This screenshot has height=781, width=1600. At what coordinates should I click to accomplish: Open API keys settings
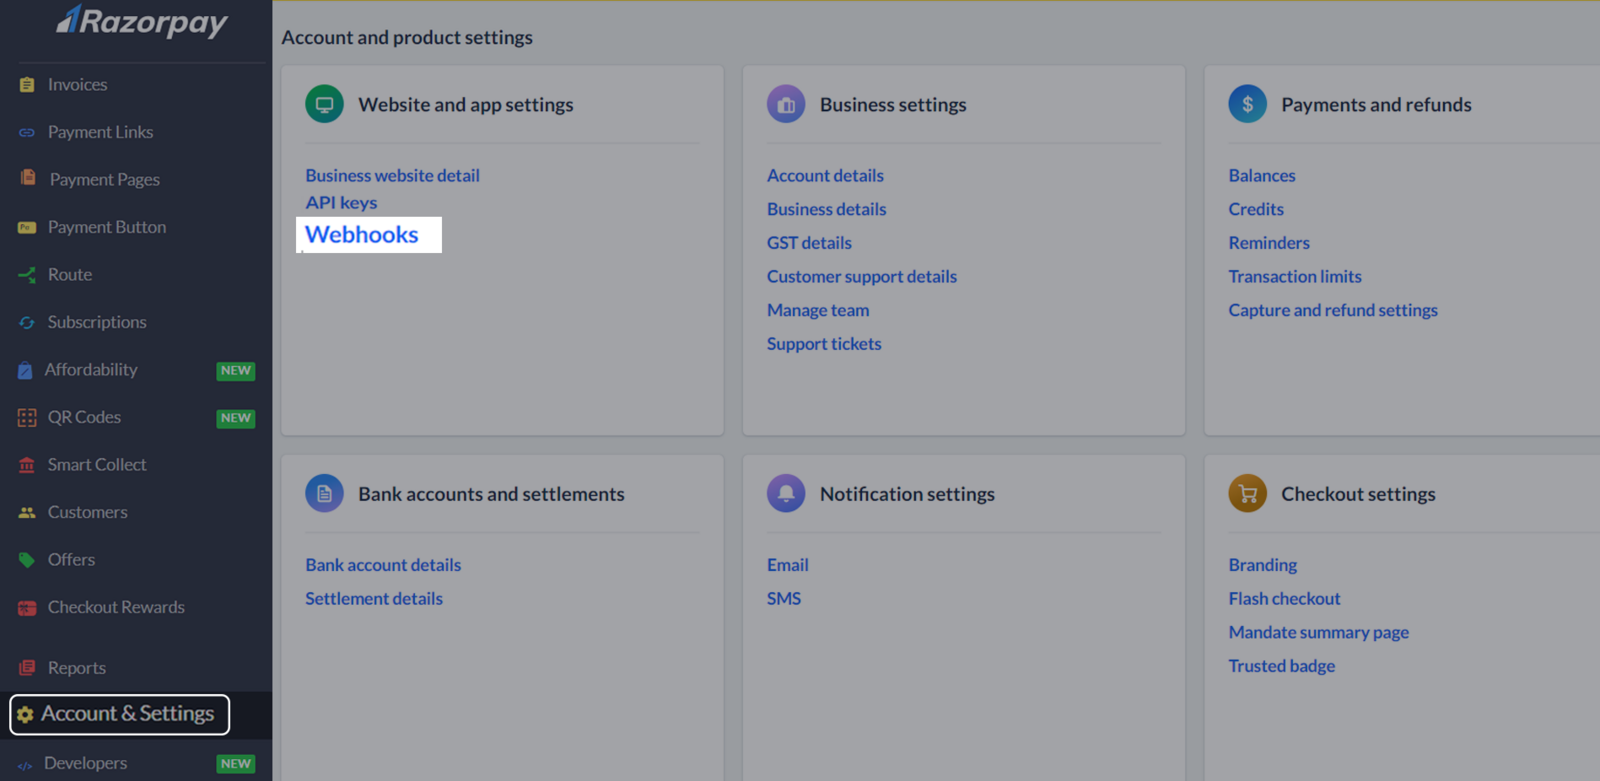coord(341,203)
